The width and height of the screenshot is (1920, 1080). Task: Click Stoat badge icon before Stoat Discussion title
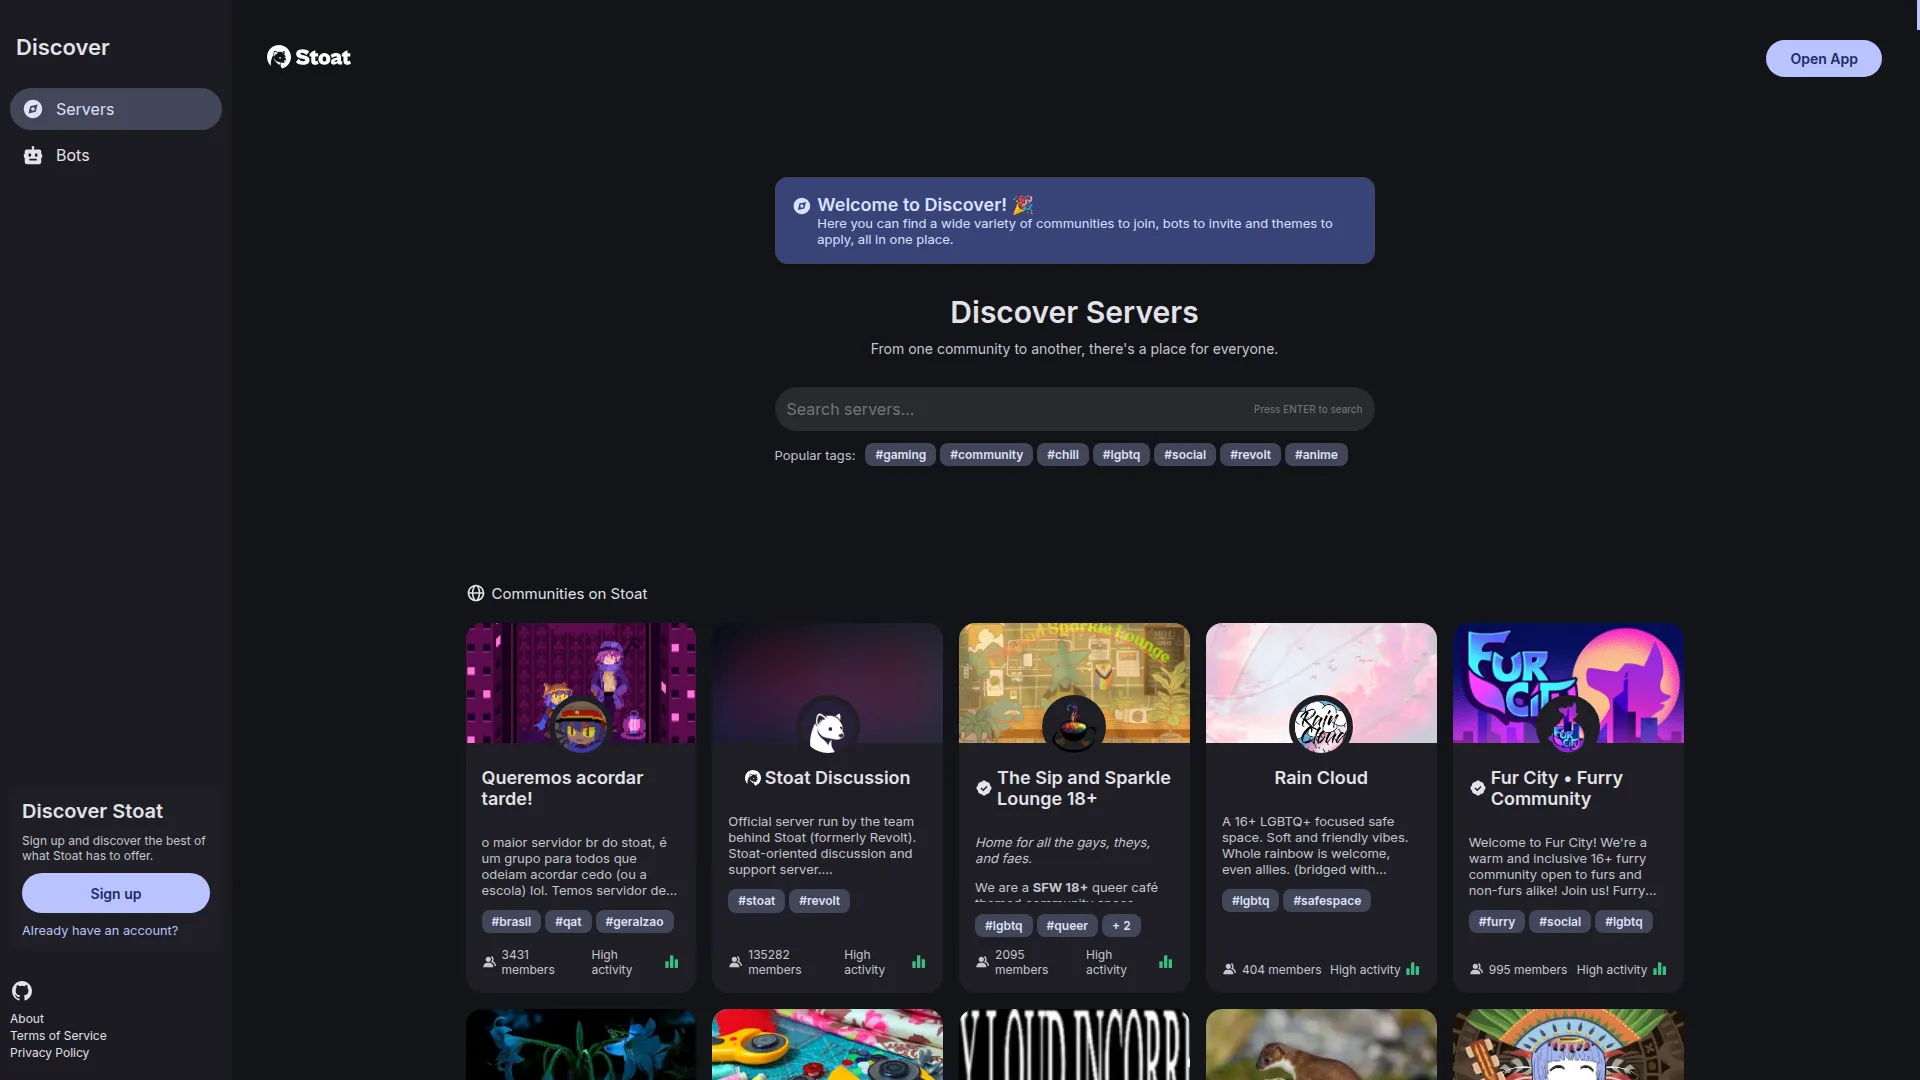(752, 778)
